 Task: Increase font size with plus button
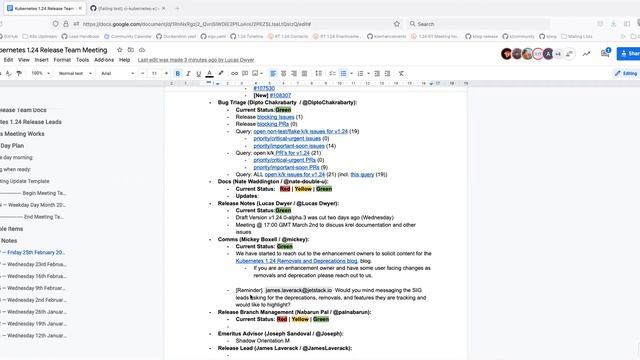tap(166, 73)
